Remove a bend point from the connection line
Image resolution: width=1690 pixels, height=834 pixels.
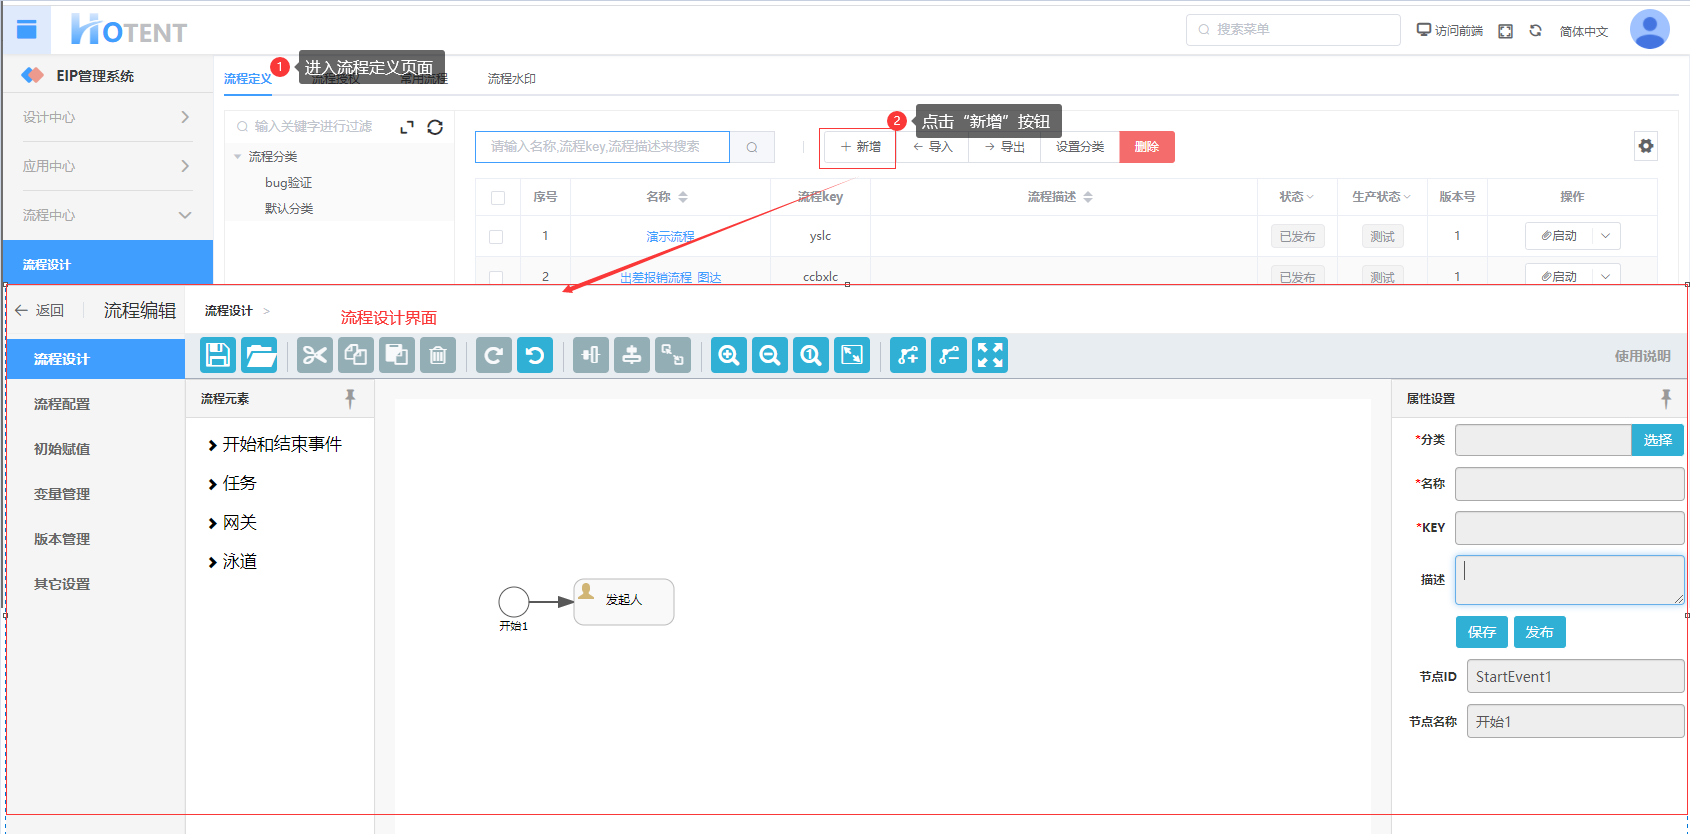click(949, 355)
